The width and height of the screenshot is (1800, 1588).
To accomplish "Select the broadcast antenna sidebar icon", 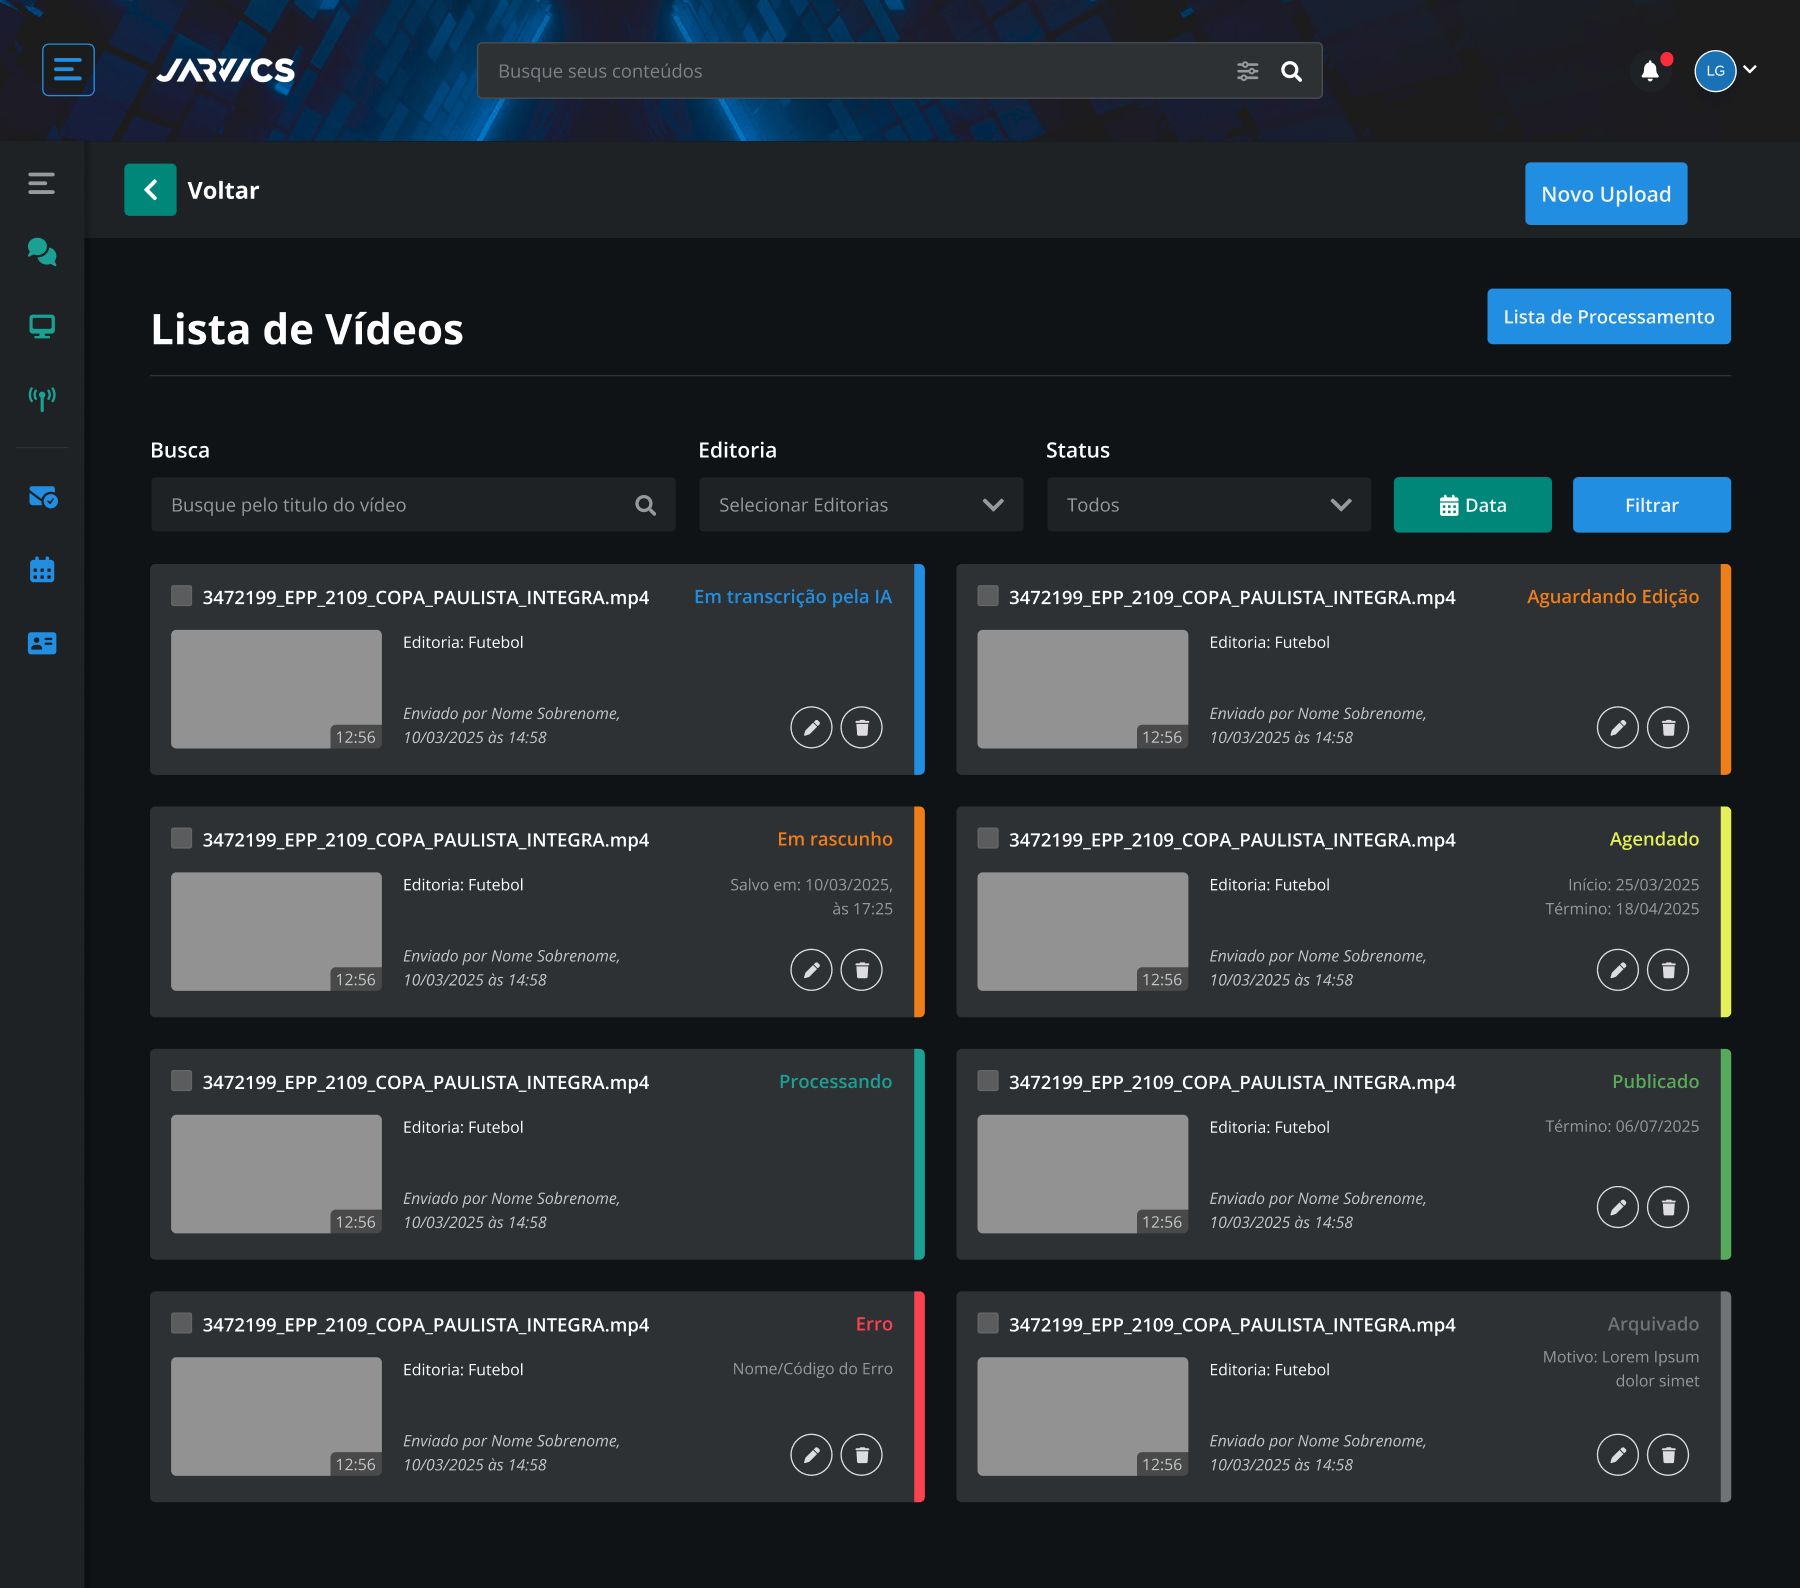I will (42, 398).
